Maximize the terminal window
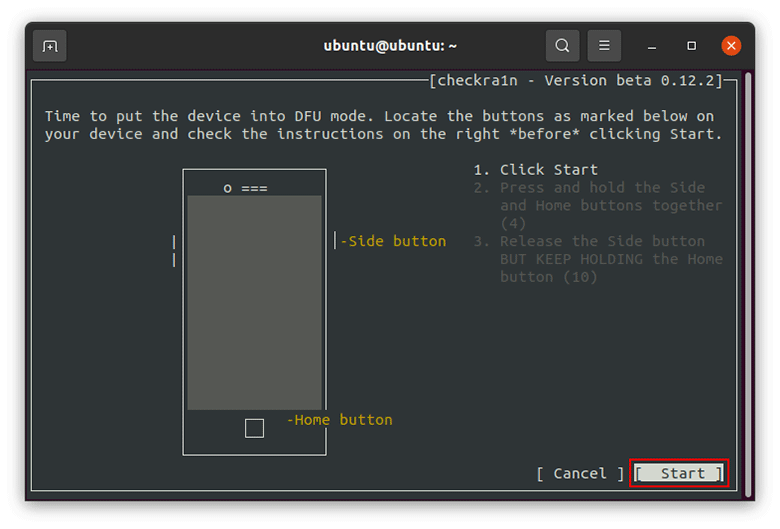Viewport: 780px width, 529px height. coord(691,46)
